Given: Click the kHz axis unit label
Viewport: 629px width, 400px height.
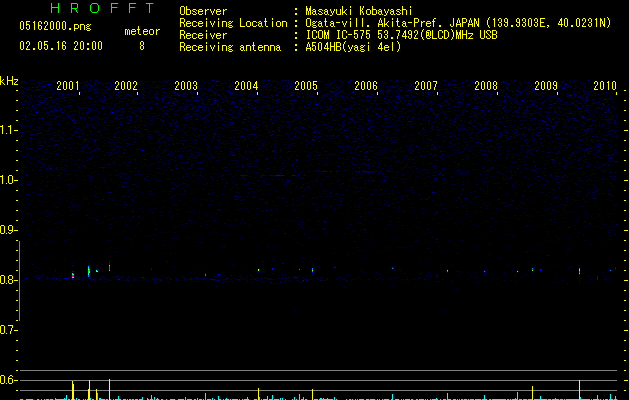Looking at the screenshot, I should 9,81.
